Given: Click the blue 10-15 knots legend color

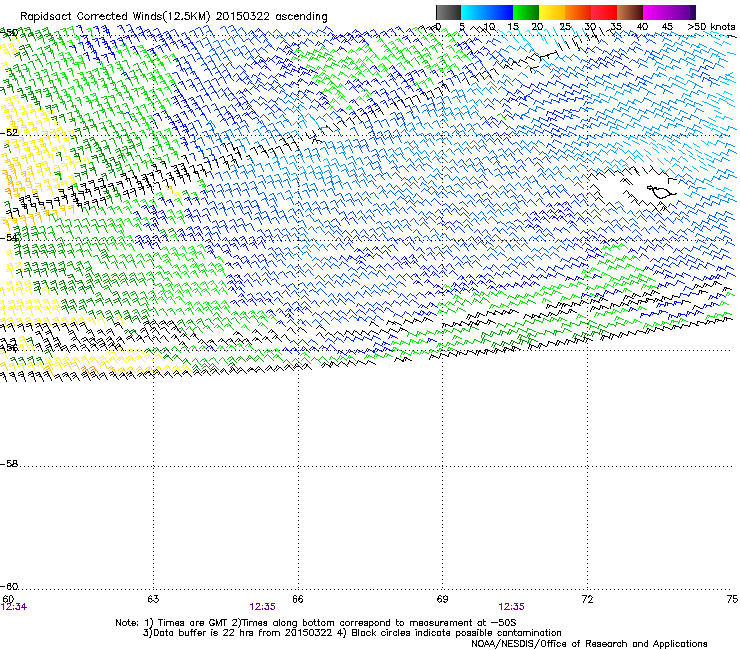Looking at the screenshot, I should pyautogui.click(x=500, y=12).
